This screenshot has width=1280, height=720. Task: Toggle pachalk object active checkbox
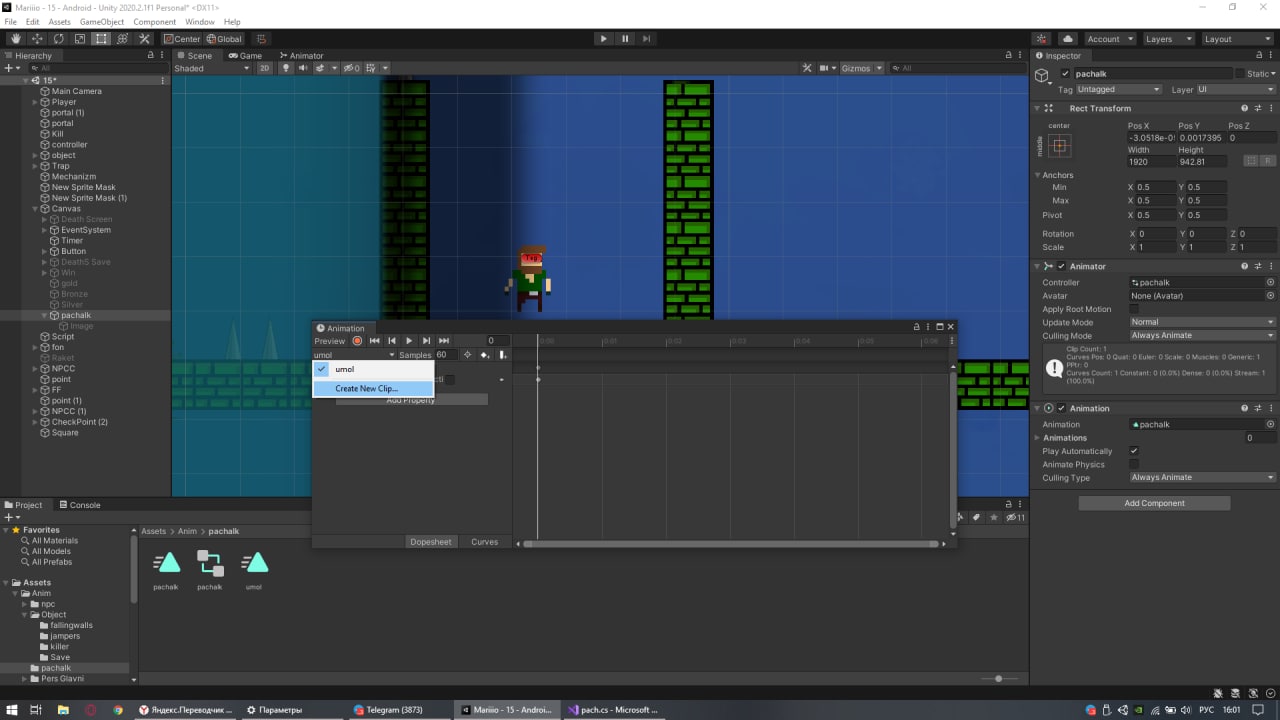(1065, 74)
